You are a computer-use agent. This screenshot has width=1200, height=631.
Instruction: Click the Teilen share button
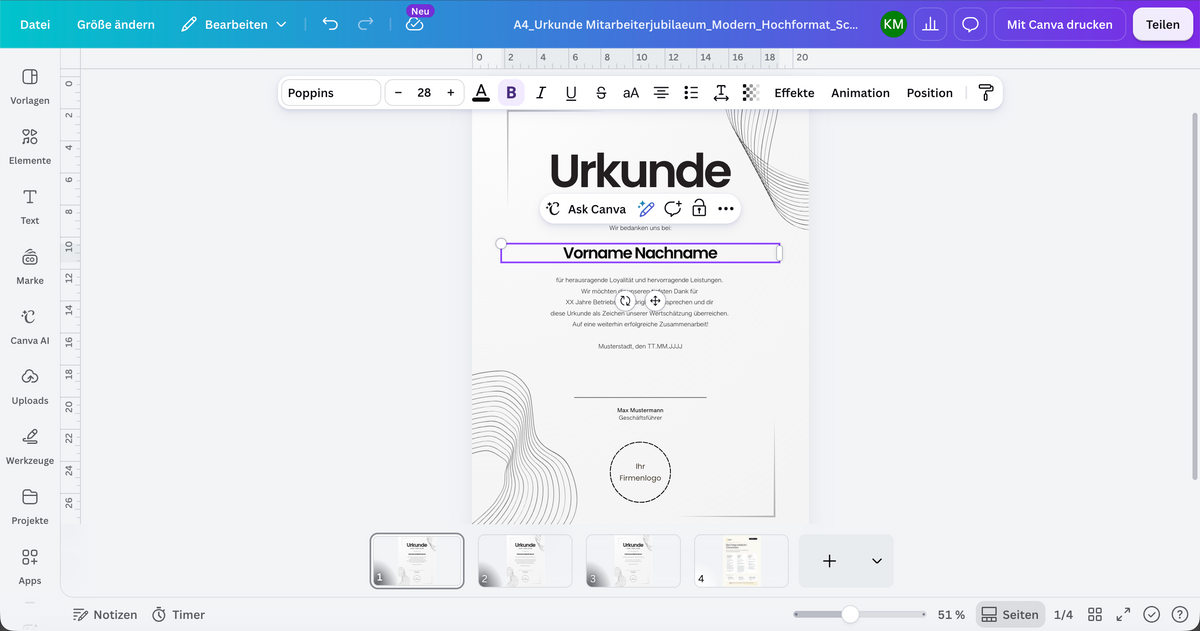point(1162,24)
